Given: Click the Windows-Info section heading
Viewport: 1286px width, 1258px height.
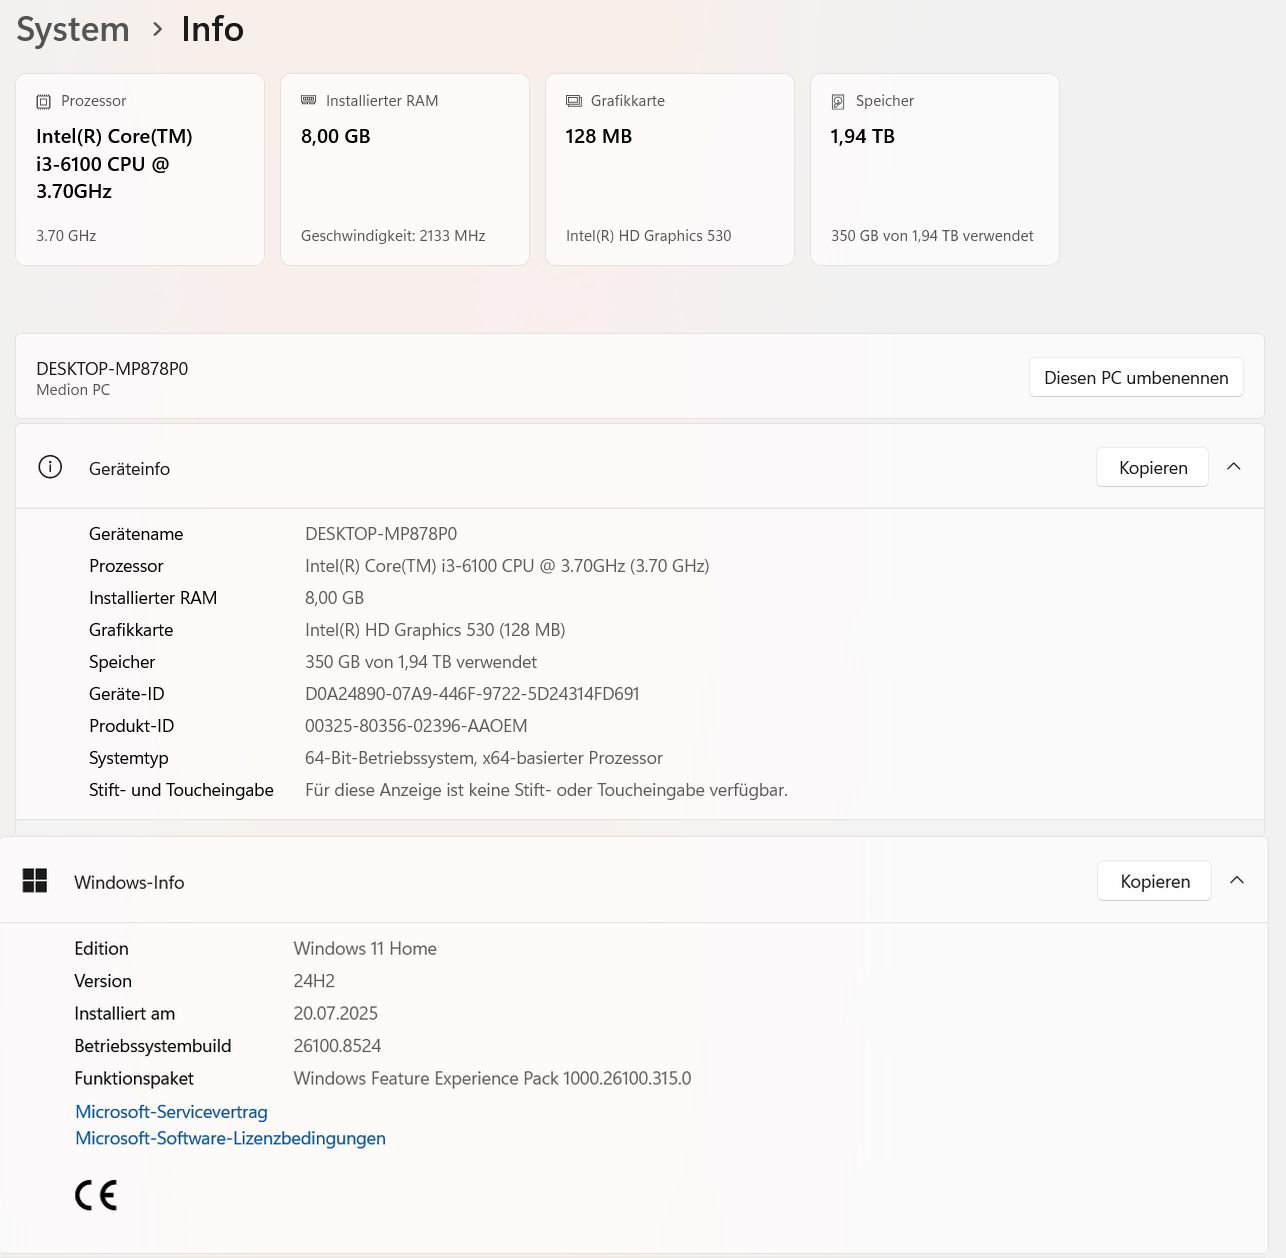Looking at the screenshot, I should [x=129, y=883].
